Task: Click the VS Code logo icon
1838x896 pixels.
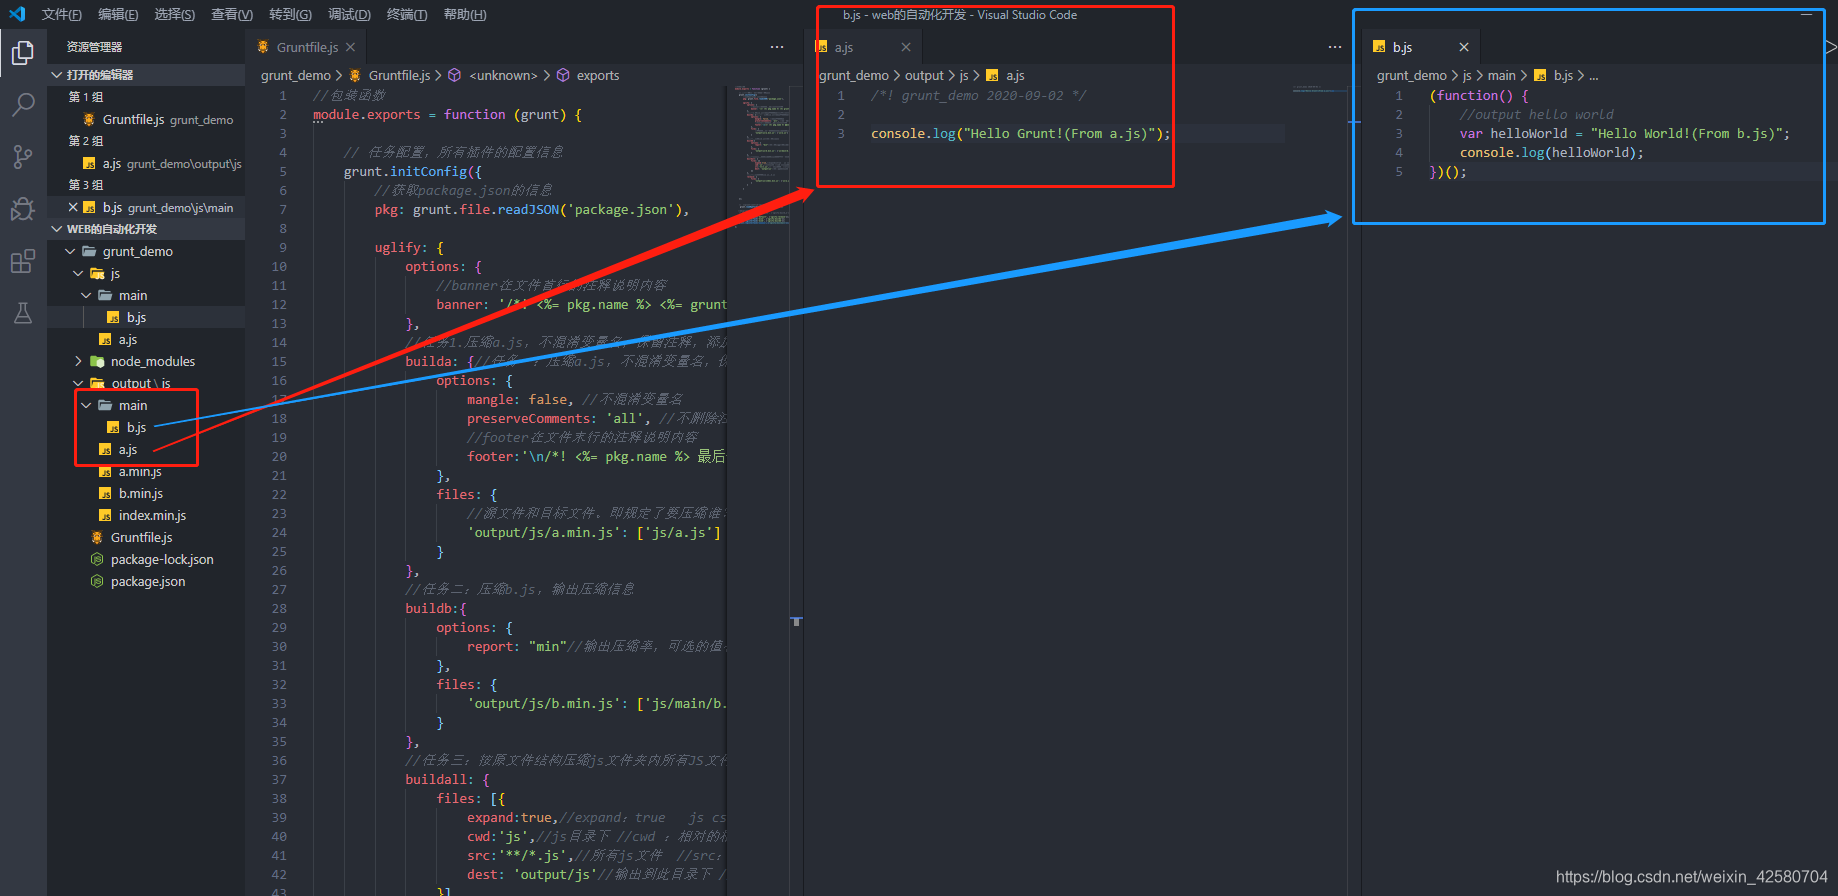Action: (17, 14)
